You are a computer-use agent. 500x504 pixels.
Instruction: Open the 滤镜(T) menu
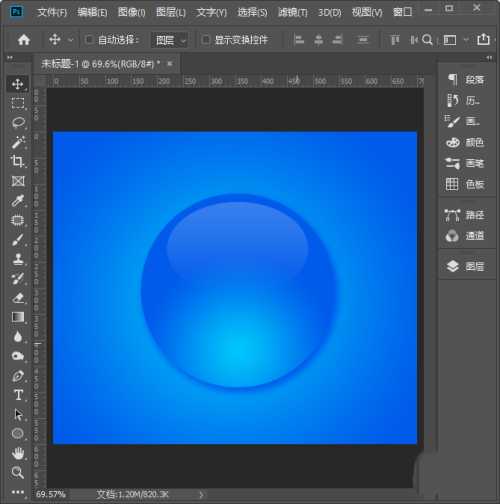pyautogui.click(x=293, y=13)
